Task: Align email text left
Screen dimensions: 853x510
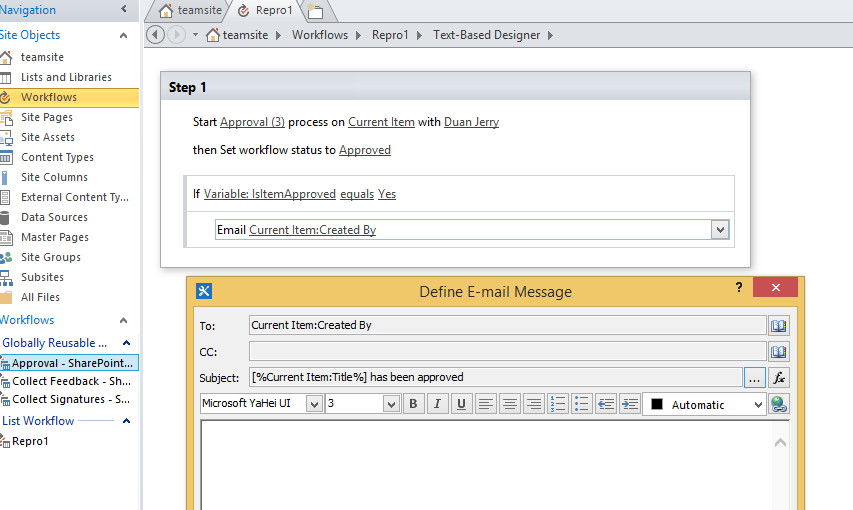Action: [486, 404]
